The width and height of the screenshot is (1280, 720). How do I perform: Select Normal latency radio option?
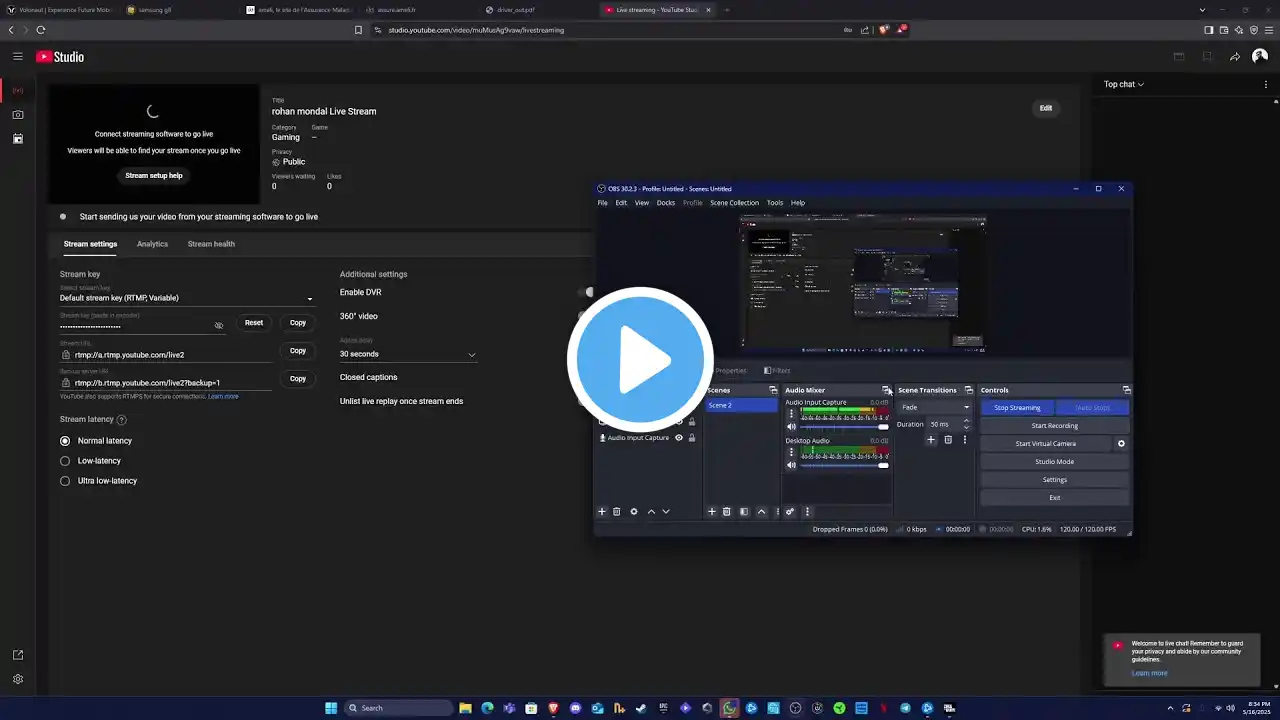point(65,441)
